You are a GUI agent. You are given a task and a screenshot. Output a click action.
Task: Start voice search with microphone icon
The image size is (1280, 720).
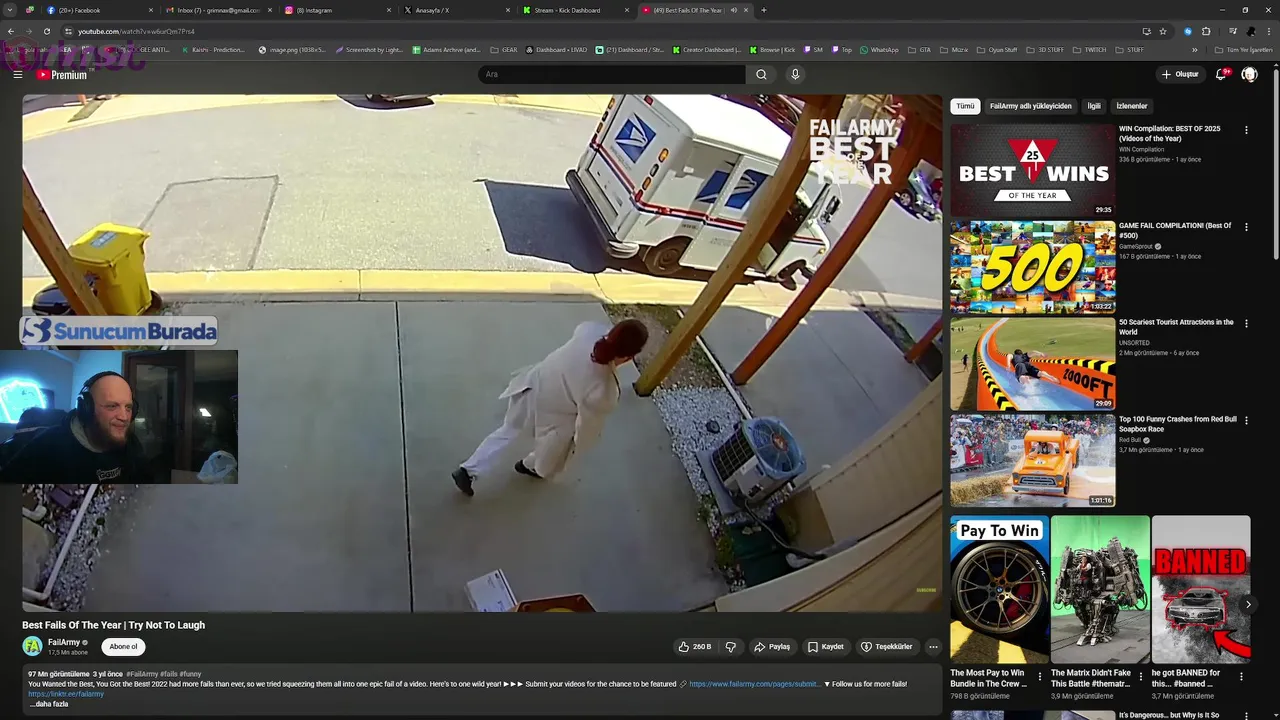(795, 74)
